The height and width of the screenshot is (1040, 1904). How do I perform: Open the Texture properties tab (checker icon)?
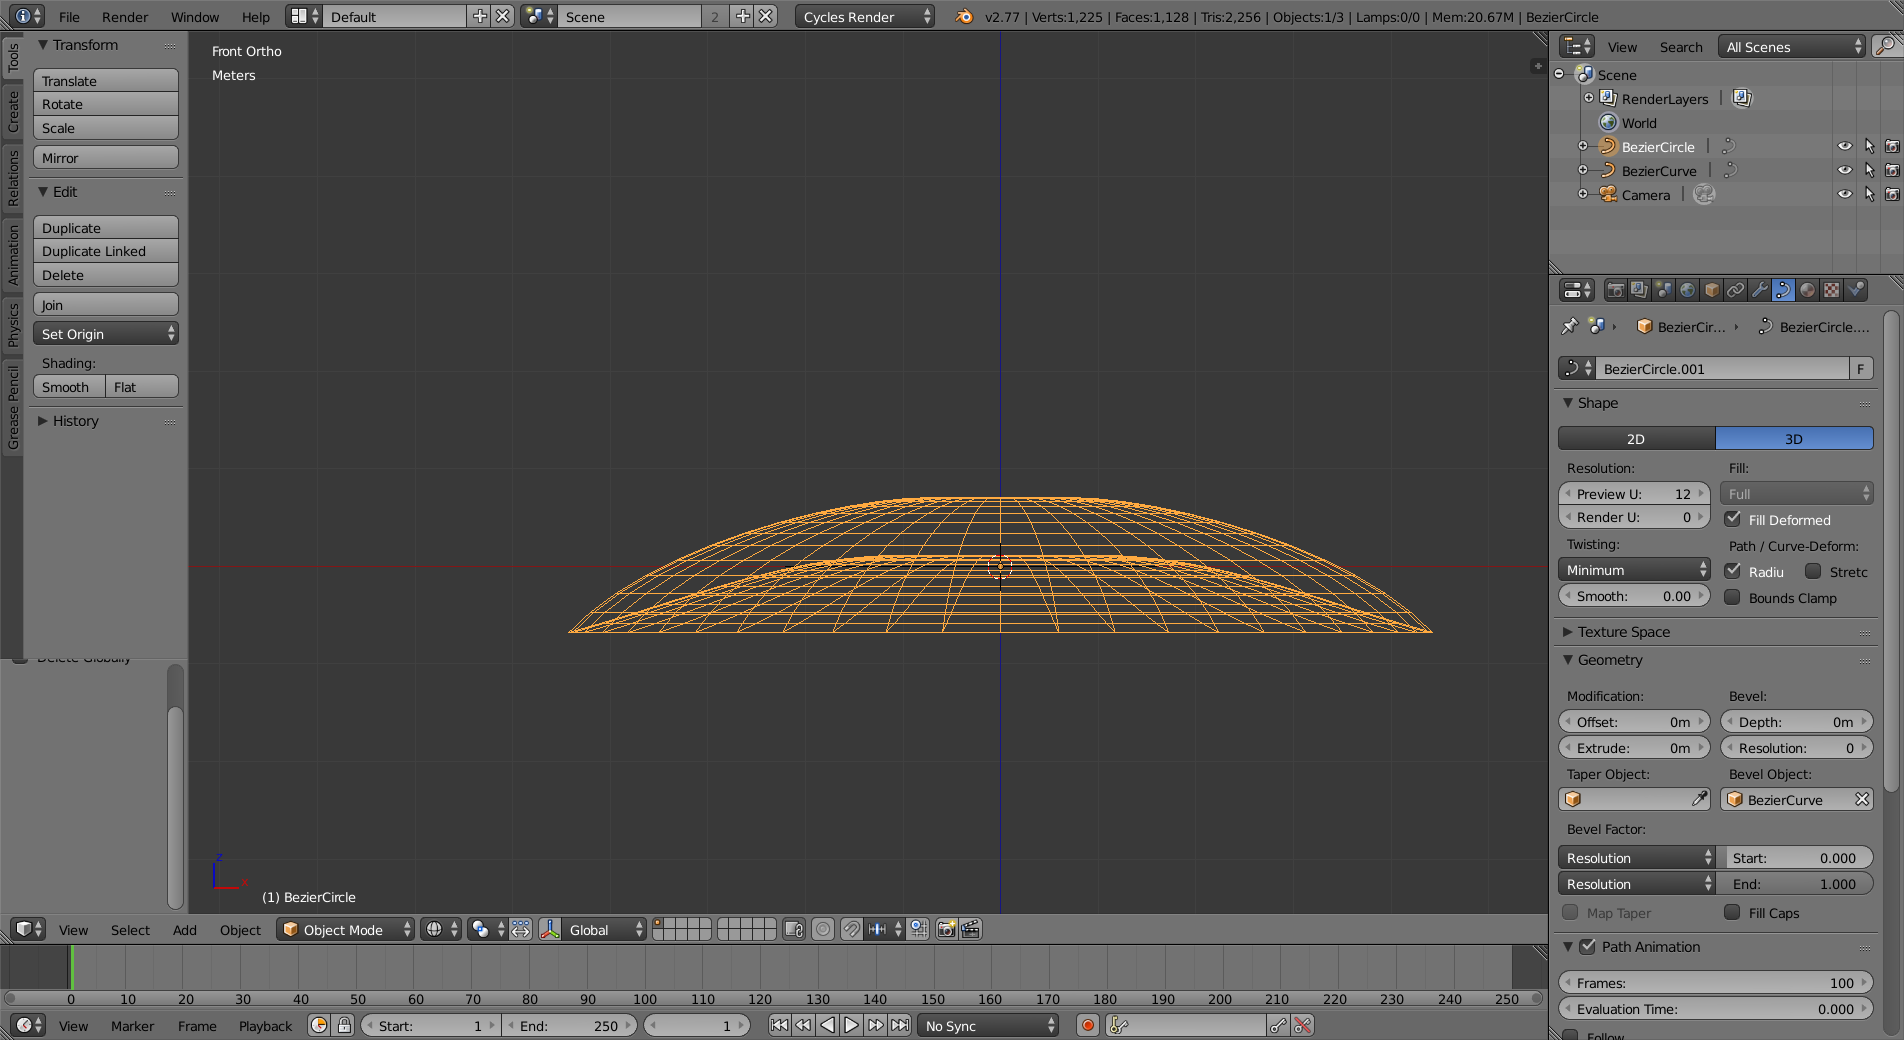pyautogui.click(x=1832, y=290)
